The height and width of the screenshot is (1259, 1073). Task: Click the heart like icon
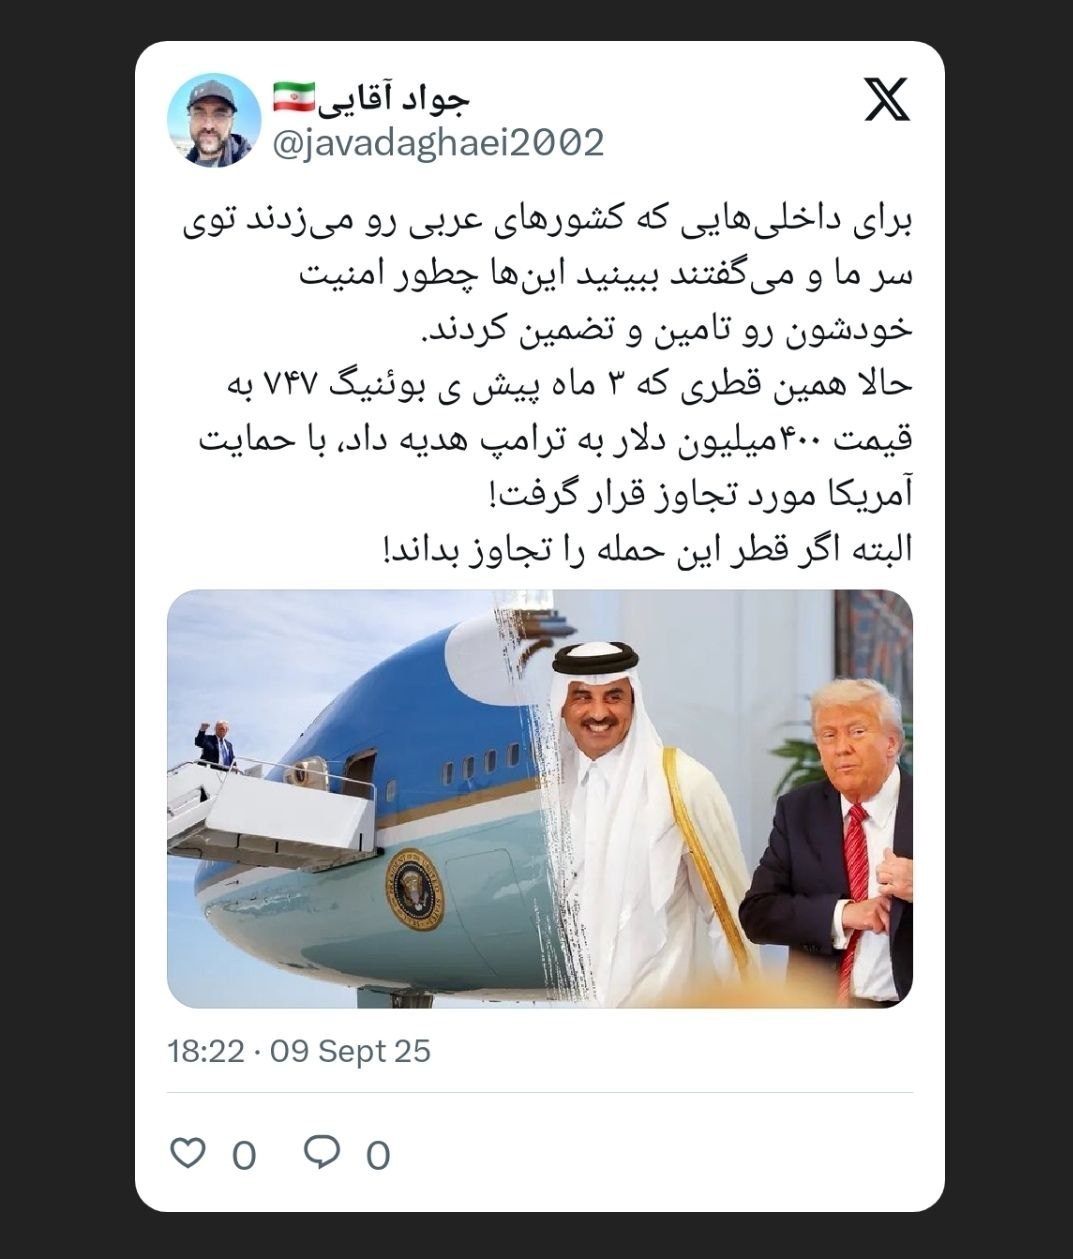tap(187, 1153)
